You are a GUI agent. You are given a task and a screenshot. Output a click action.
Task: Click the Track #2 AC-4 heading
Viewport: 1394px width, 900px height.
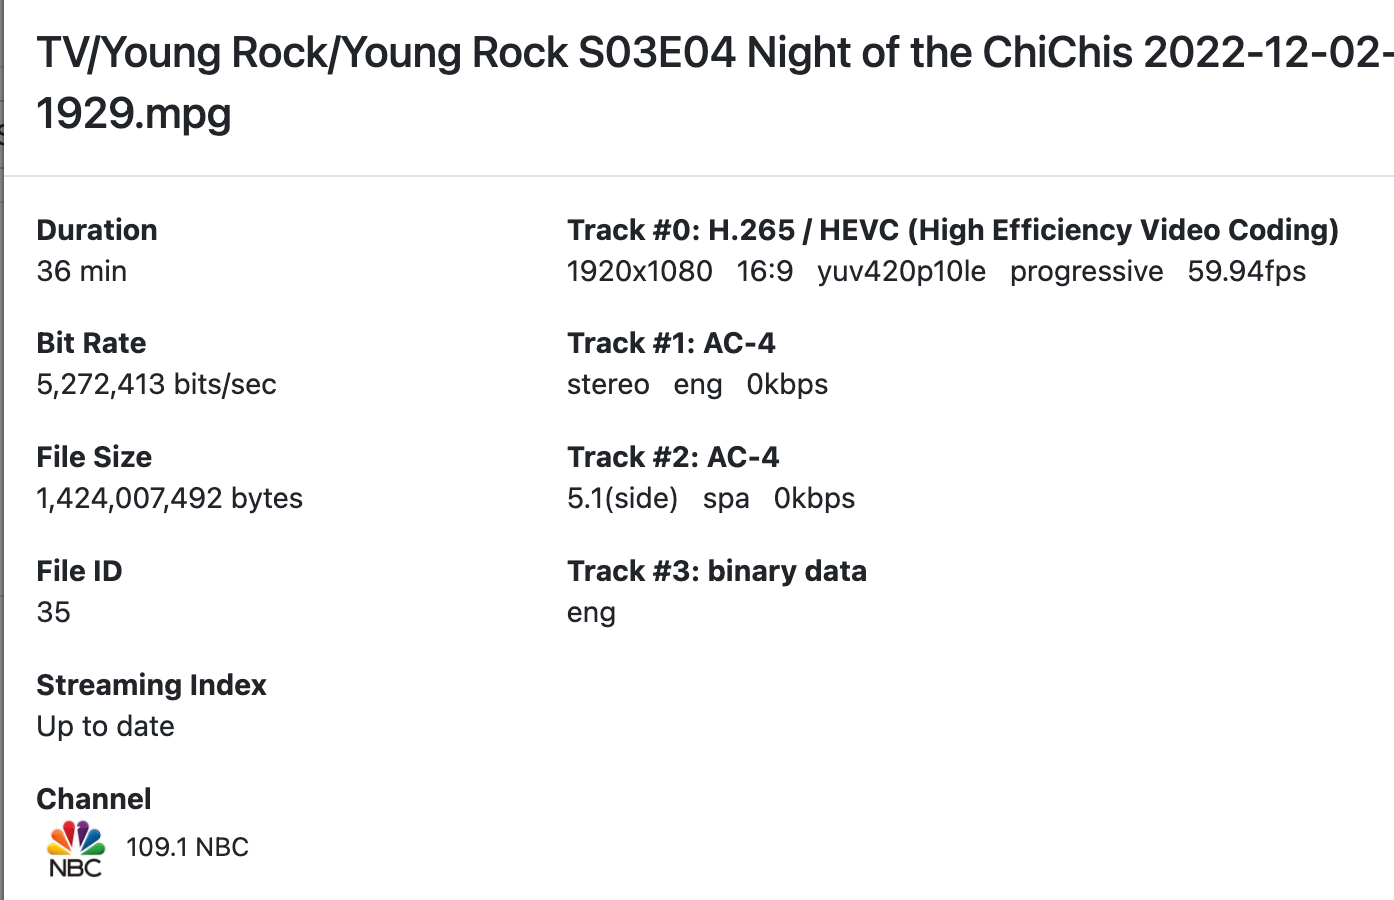click(x=673, y=457)
